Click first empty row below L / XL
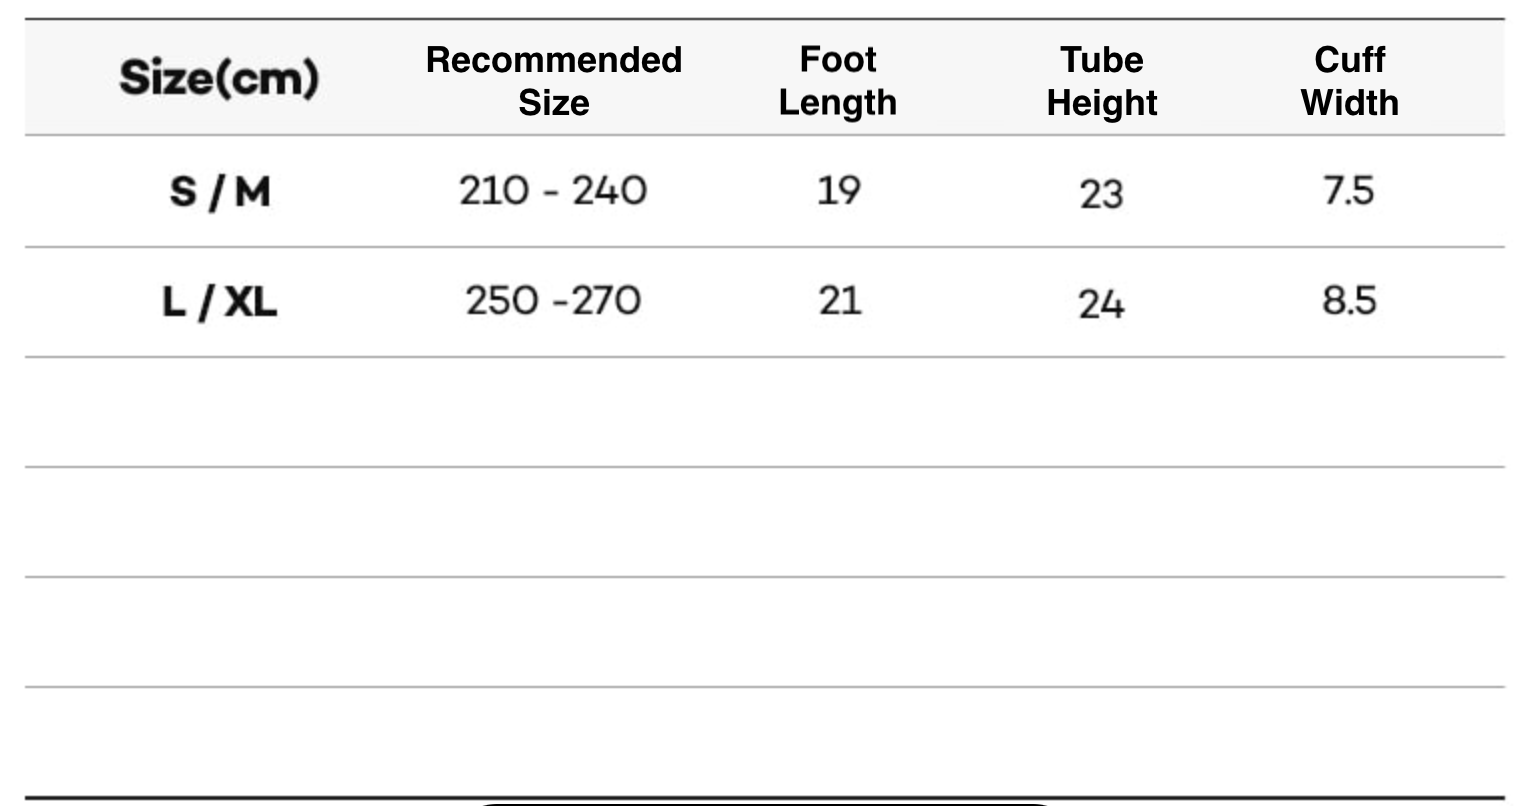1526x806 pixels. click(x=763, y=412)
